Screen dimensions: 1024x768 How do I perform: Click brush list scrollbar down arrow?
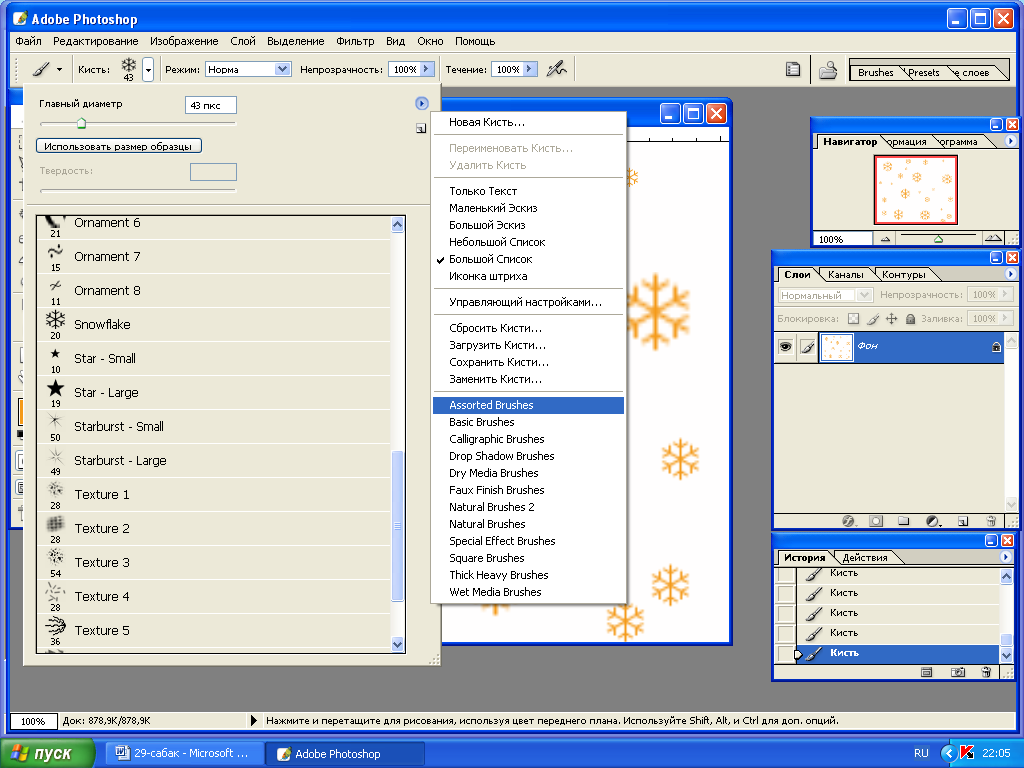tap(397, 644)
